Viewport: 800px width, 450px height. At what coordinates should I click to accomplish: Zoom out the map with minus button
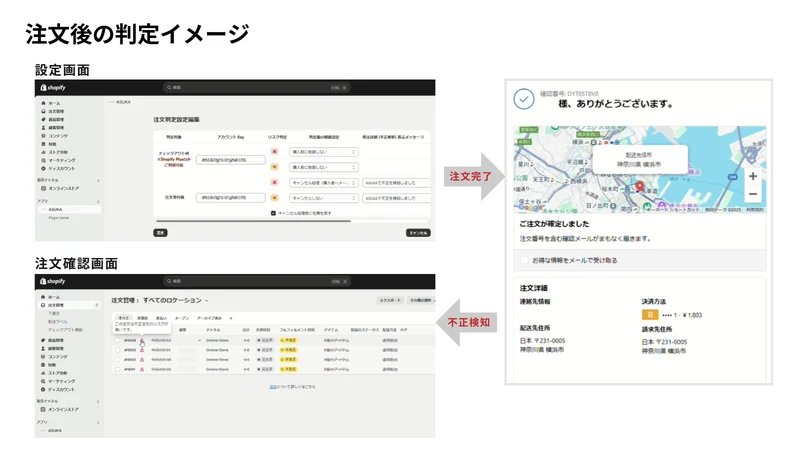click(x=753, y=194)
